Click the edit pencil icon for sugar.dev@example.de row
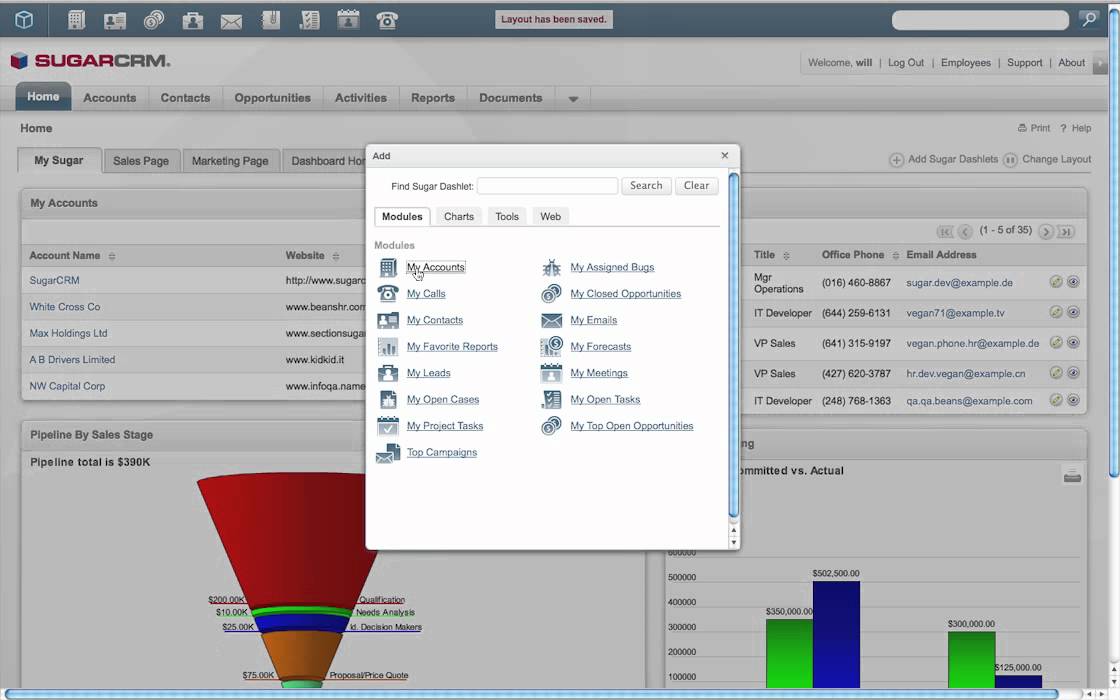Image resolution: width=1120 pixels, height=700 pixels. pos(1056,282)
